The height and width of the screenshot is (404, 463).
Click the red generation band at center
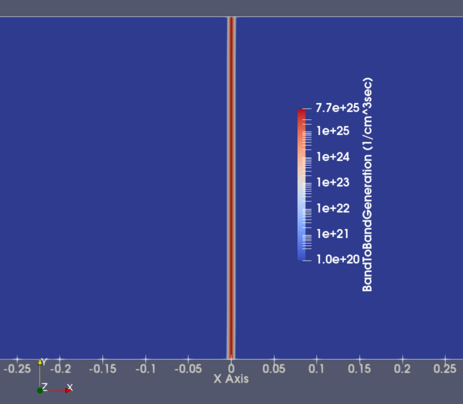231,188
